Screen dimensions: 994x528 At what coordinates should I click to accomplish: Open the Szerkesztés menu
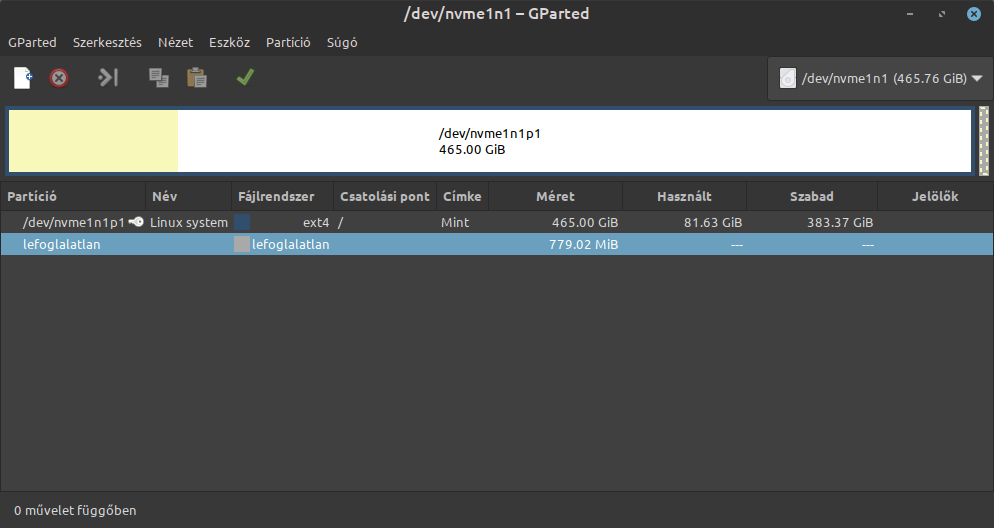click(107, 42)
